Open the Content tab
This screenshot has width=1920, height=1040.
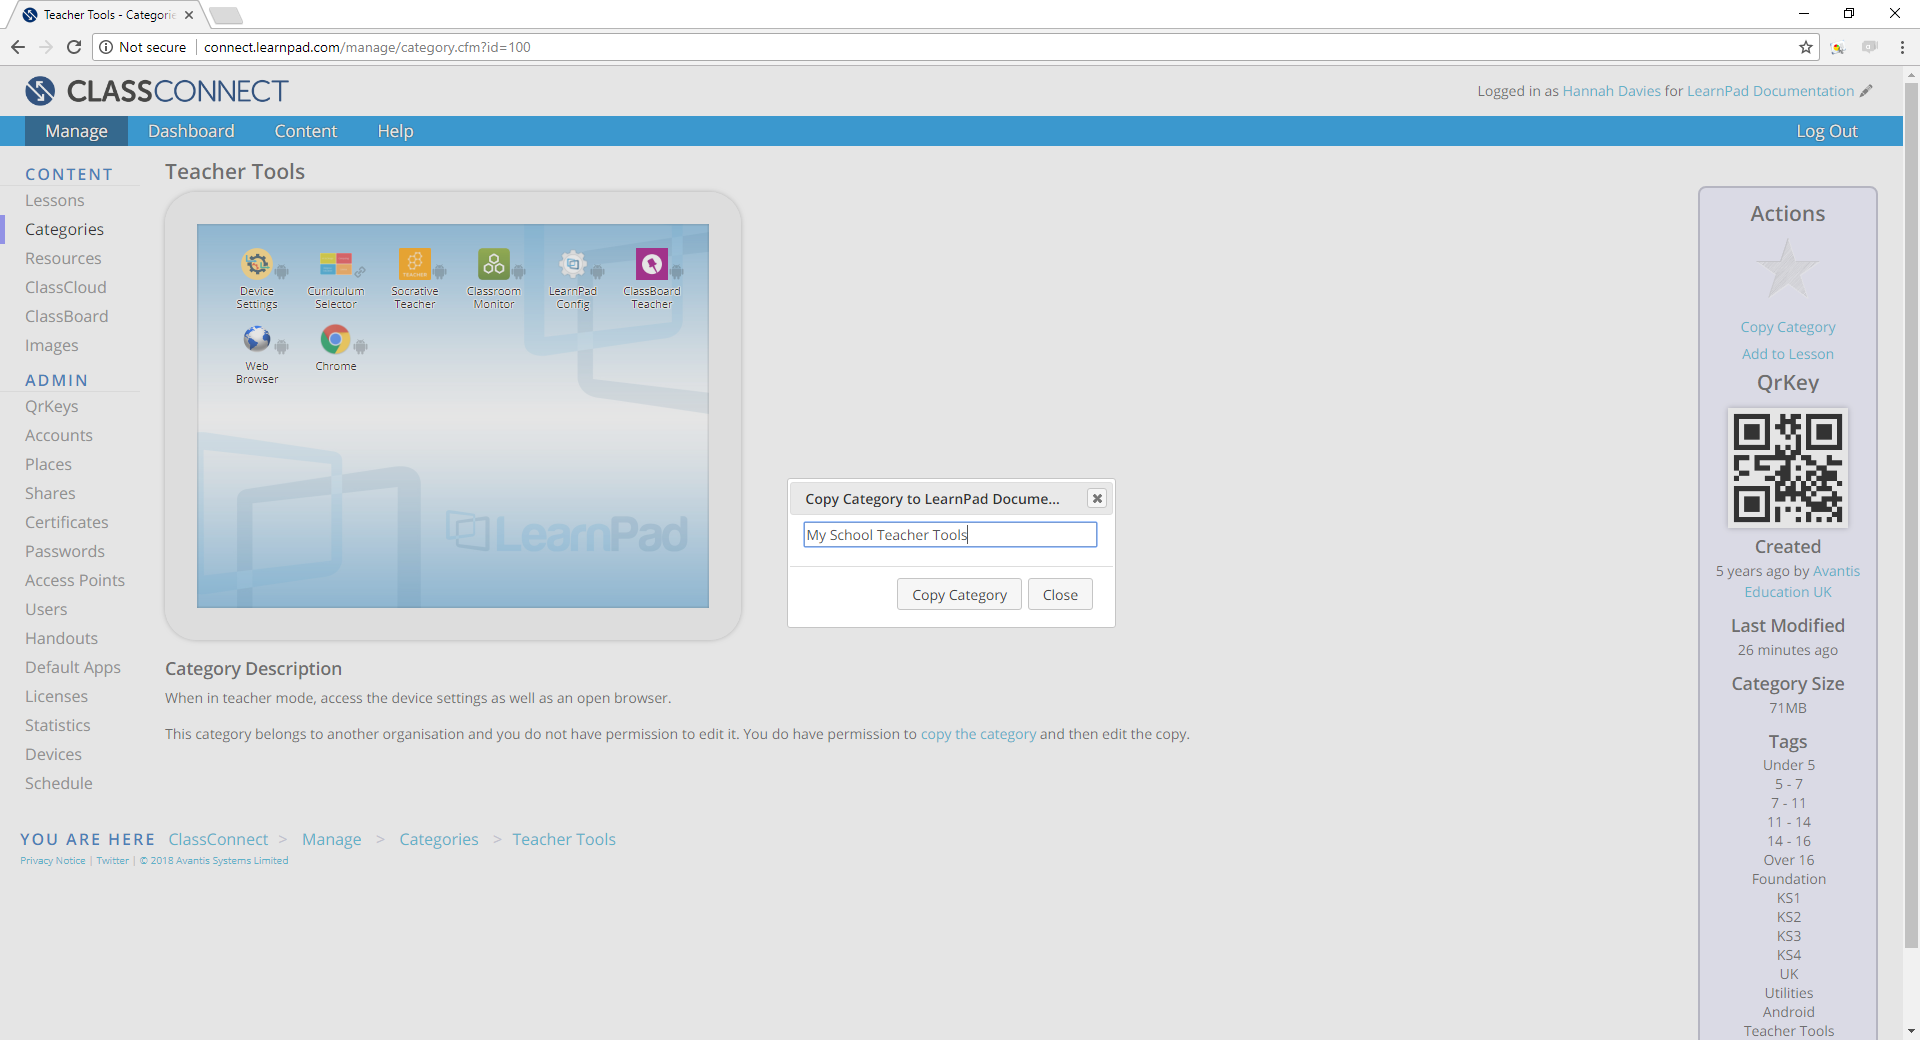point(306,131)
